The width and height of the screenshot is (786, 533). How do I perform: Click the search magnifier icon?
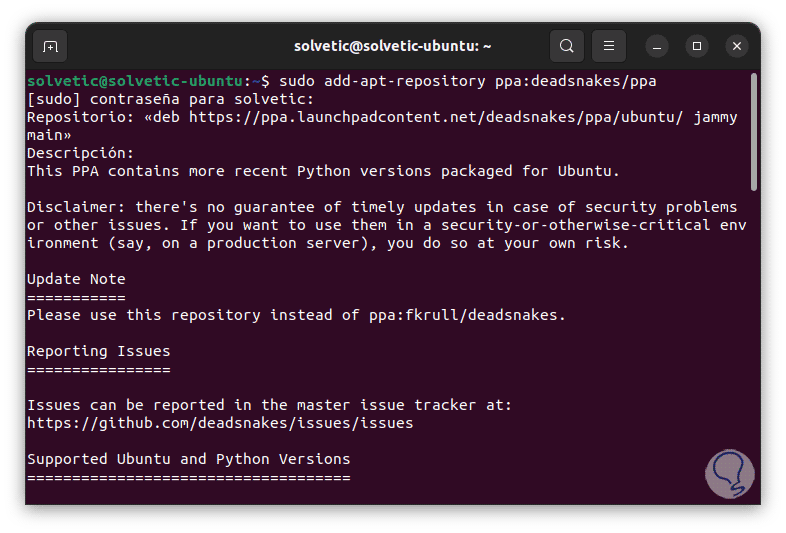(x=567, y=46)
